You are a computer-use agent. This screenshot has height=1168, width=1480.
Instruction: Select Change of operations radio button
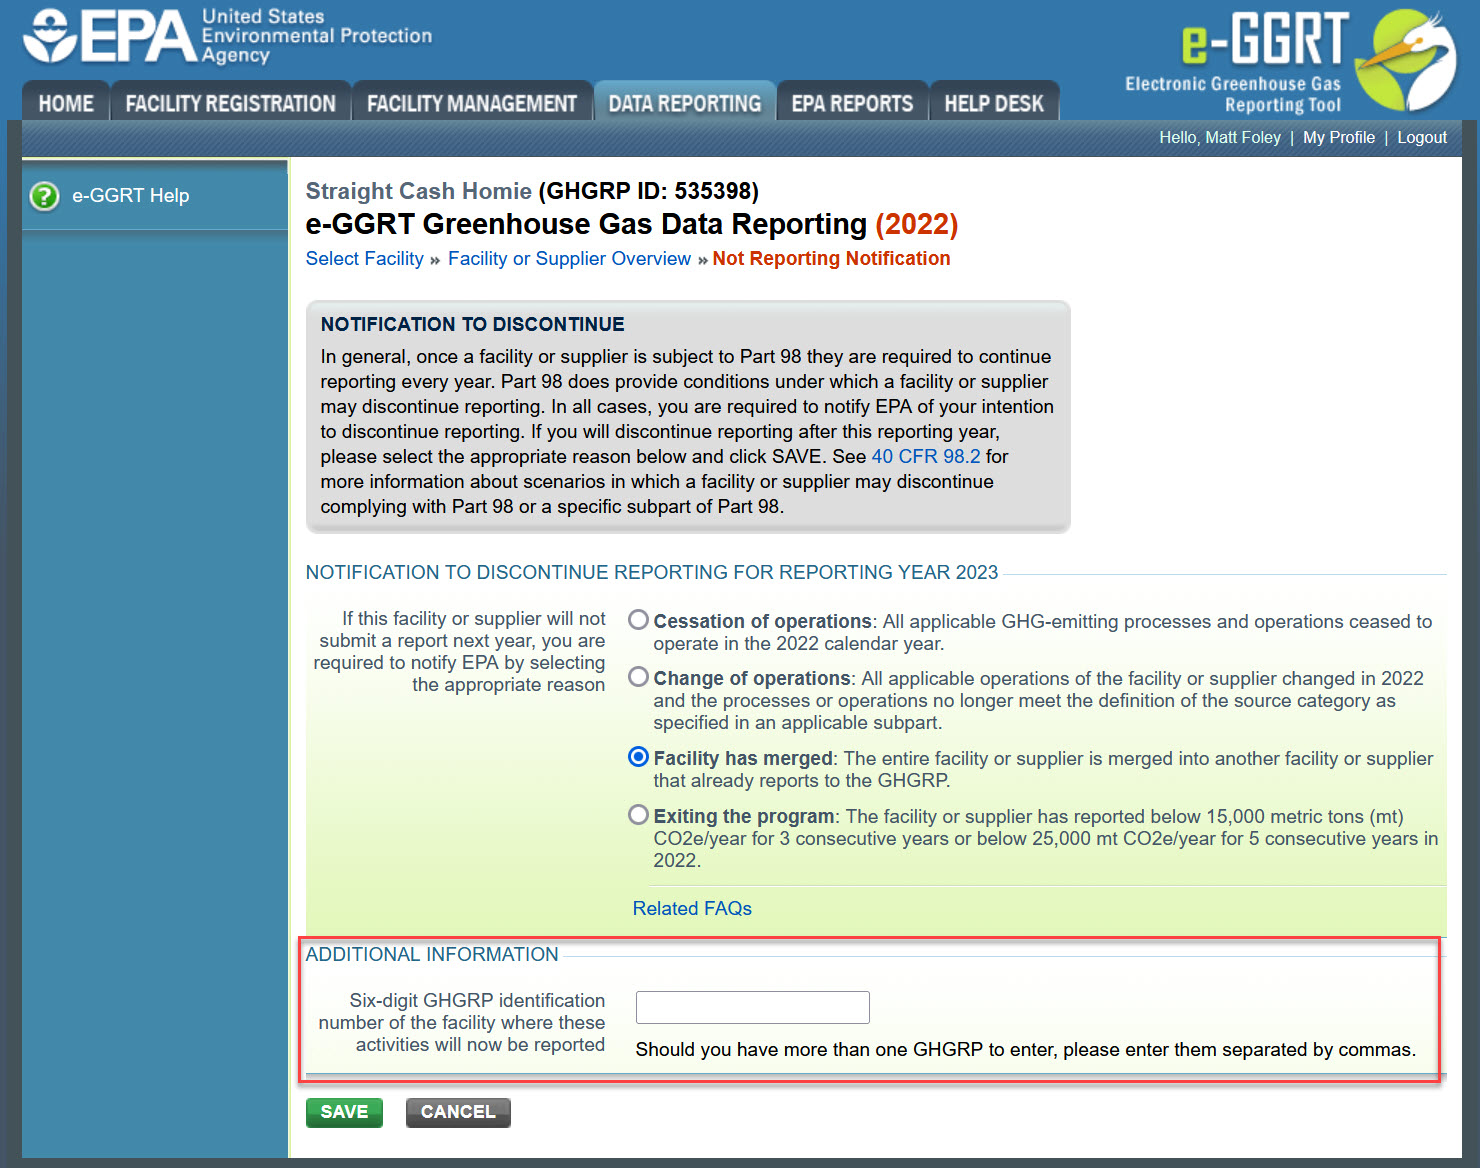638,677
